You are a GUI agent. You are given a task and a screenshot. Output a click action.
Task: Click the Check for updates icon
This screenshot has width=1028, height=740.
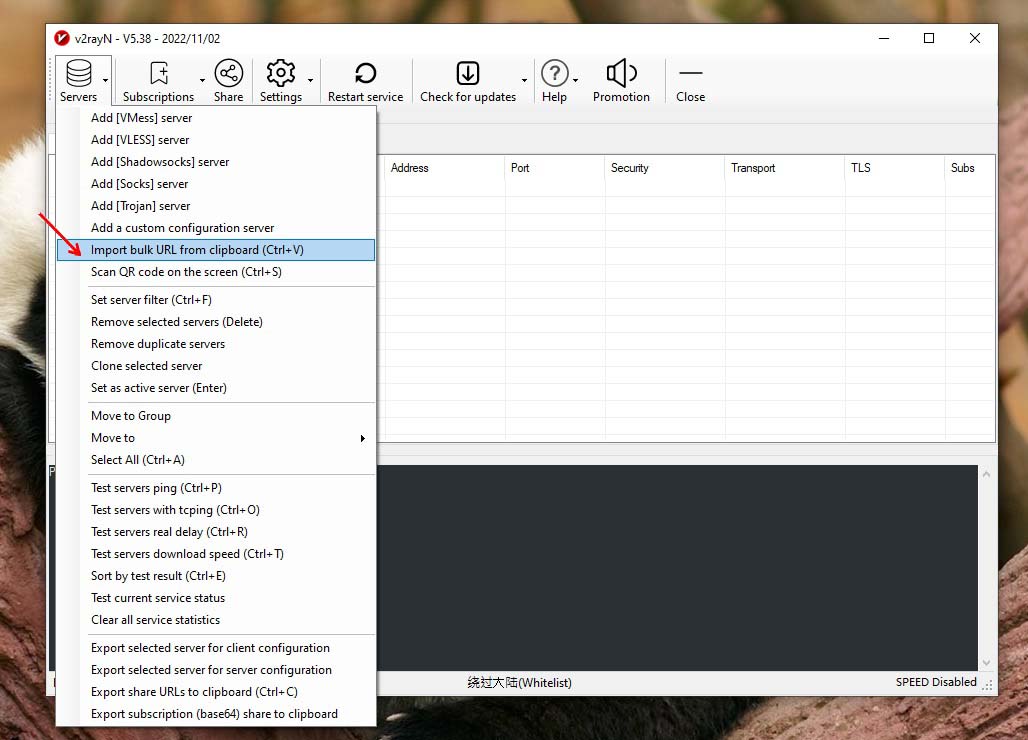coord(467,74)
